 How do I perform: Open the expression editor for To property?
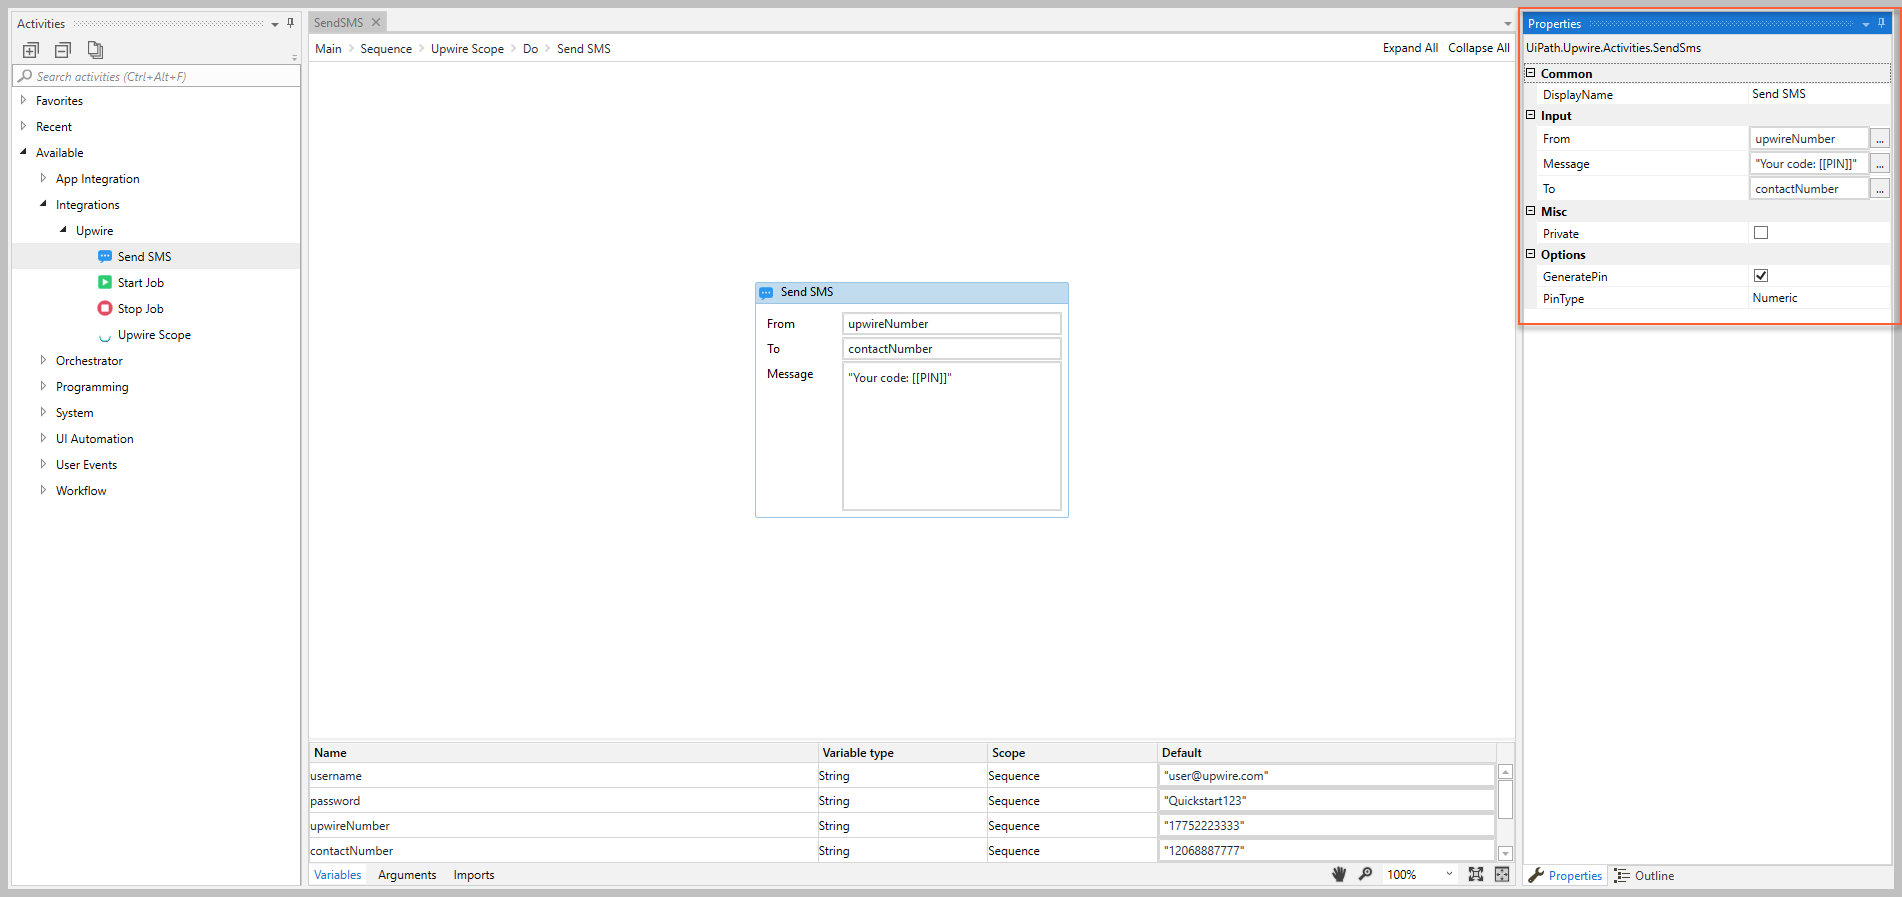pos(1880,188)
